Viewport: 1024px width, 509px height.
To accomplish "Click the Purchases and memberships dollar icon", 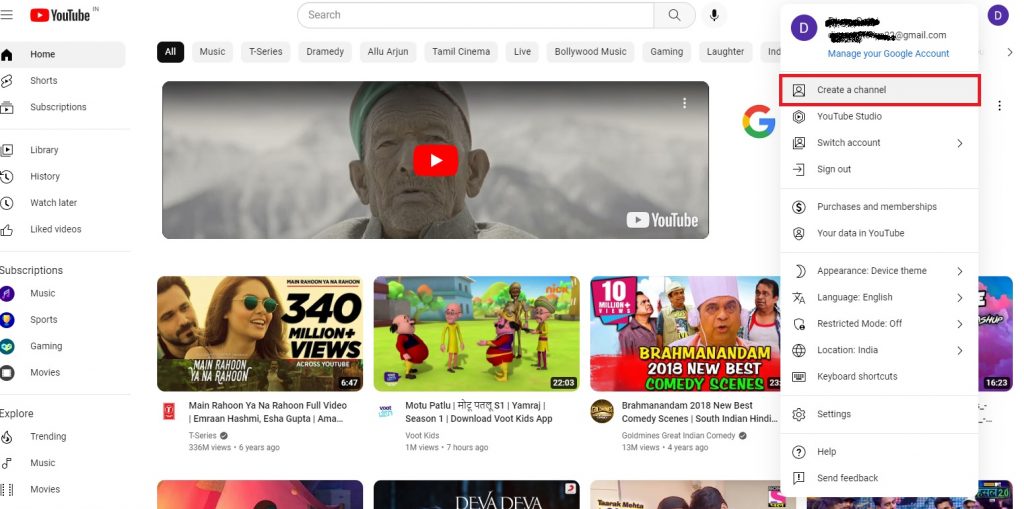I will [799, 207].
